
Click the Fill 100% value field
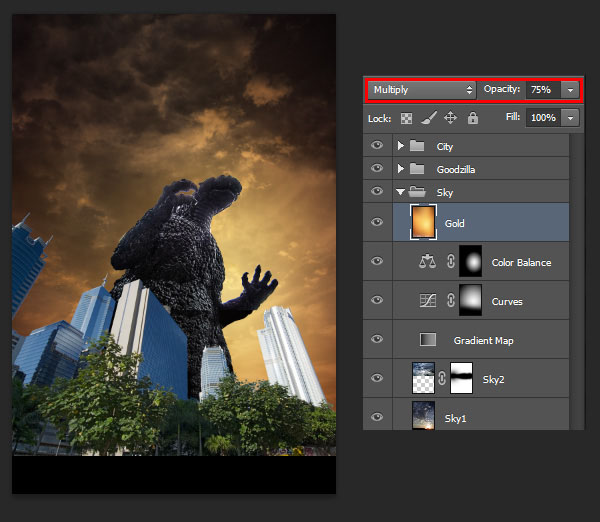click(543, 117)
